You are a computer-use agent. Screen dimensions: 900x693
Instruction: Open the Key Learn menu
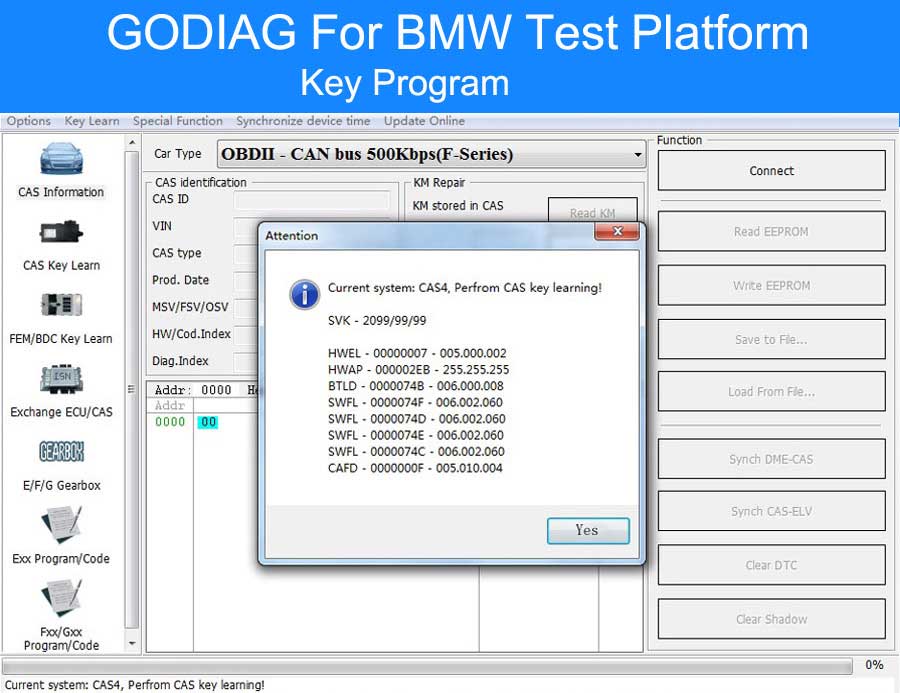point(91,120)
